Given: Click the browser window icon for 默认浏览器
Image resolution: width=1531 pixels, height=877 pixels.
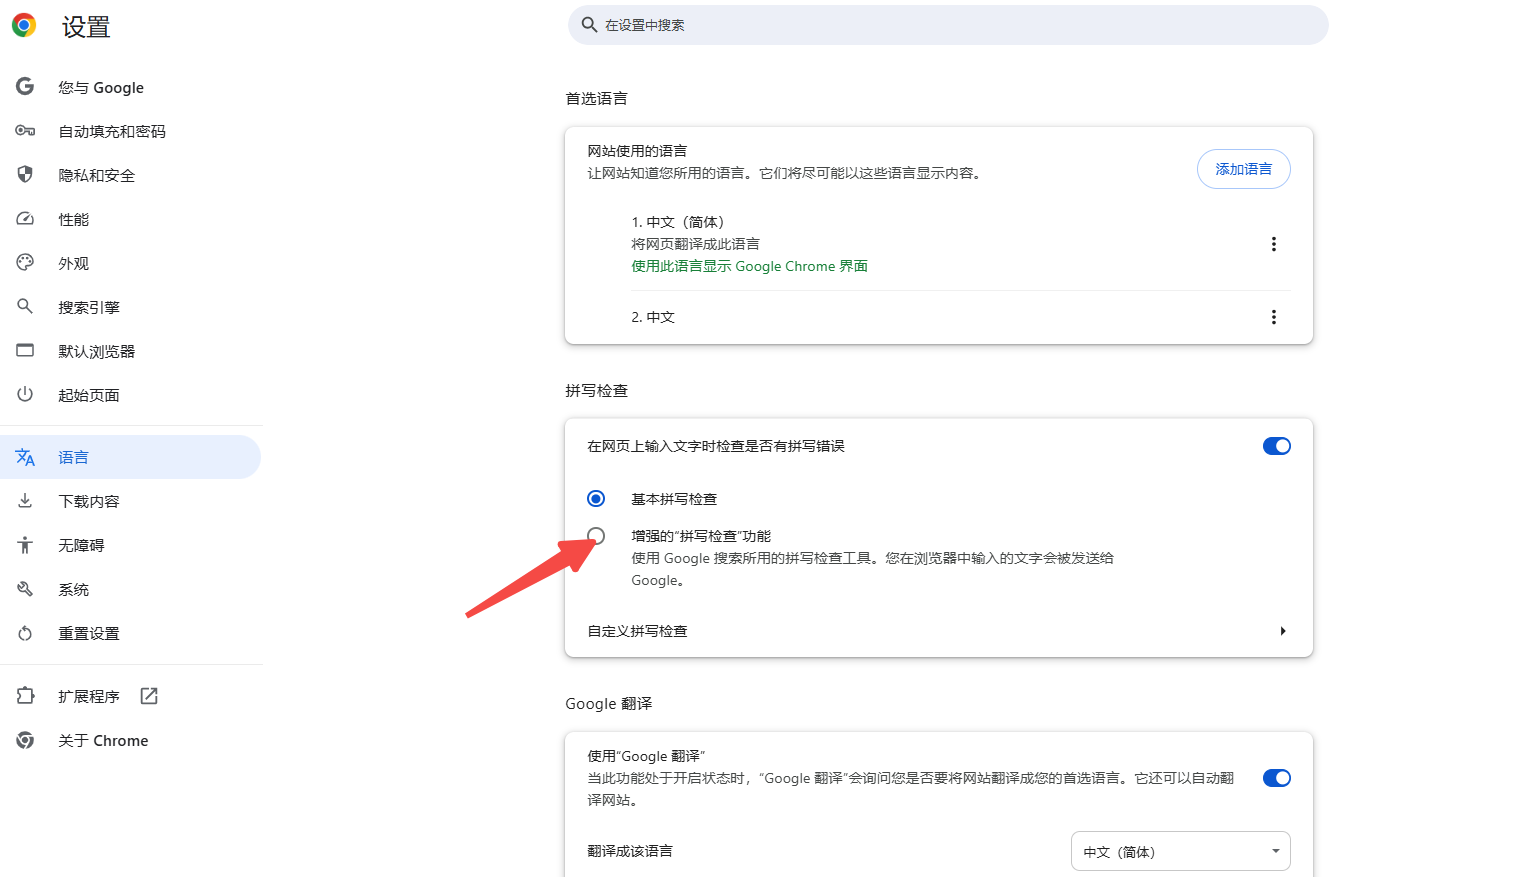Looking at the screenshot, I should [25, 351].
